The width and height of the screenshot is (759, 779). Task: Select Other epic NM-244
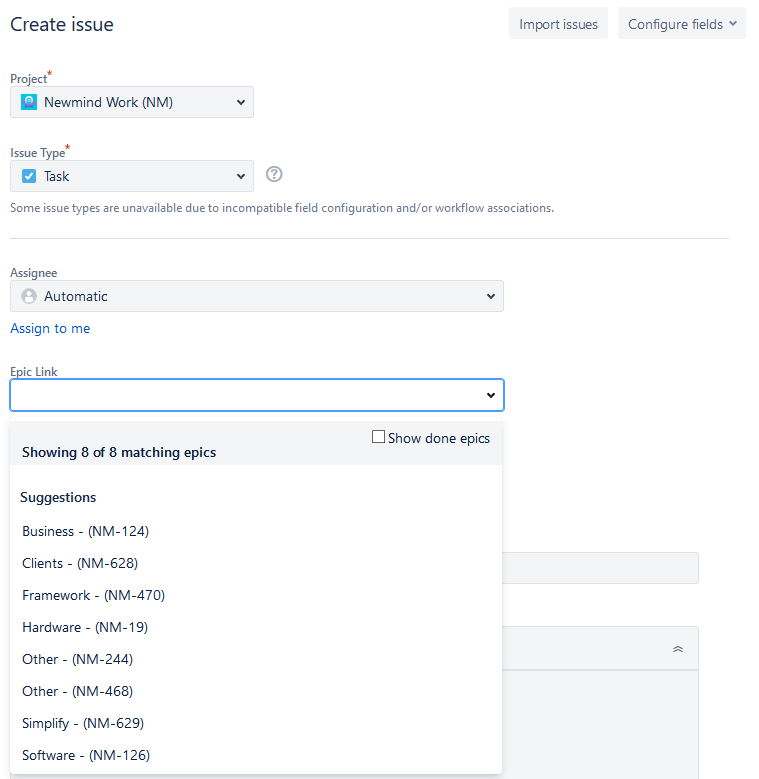click(77, 659)
